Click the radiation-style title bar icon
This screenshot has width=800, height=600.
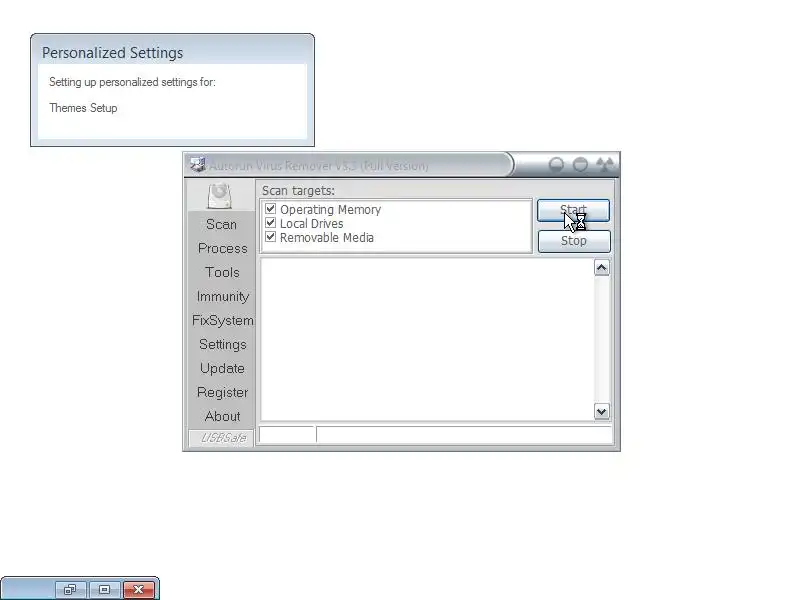[605, 164]
